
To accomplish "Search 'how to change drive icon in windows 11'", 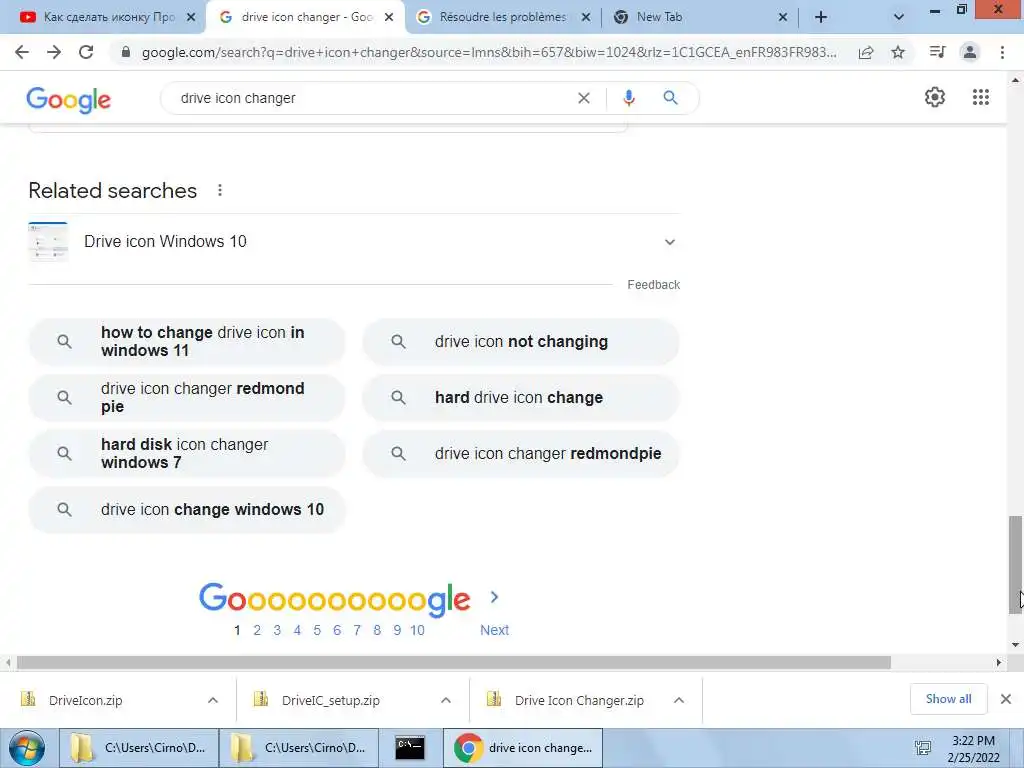I will coord(187,342).
